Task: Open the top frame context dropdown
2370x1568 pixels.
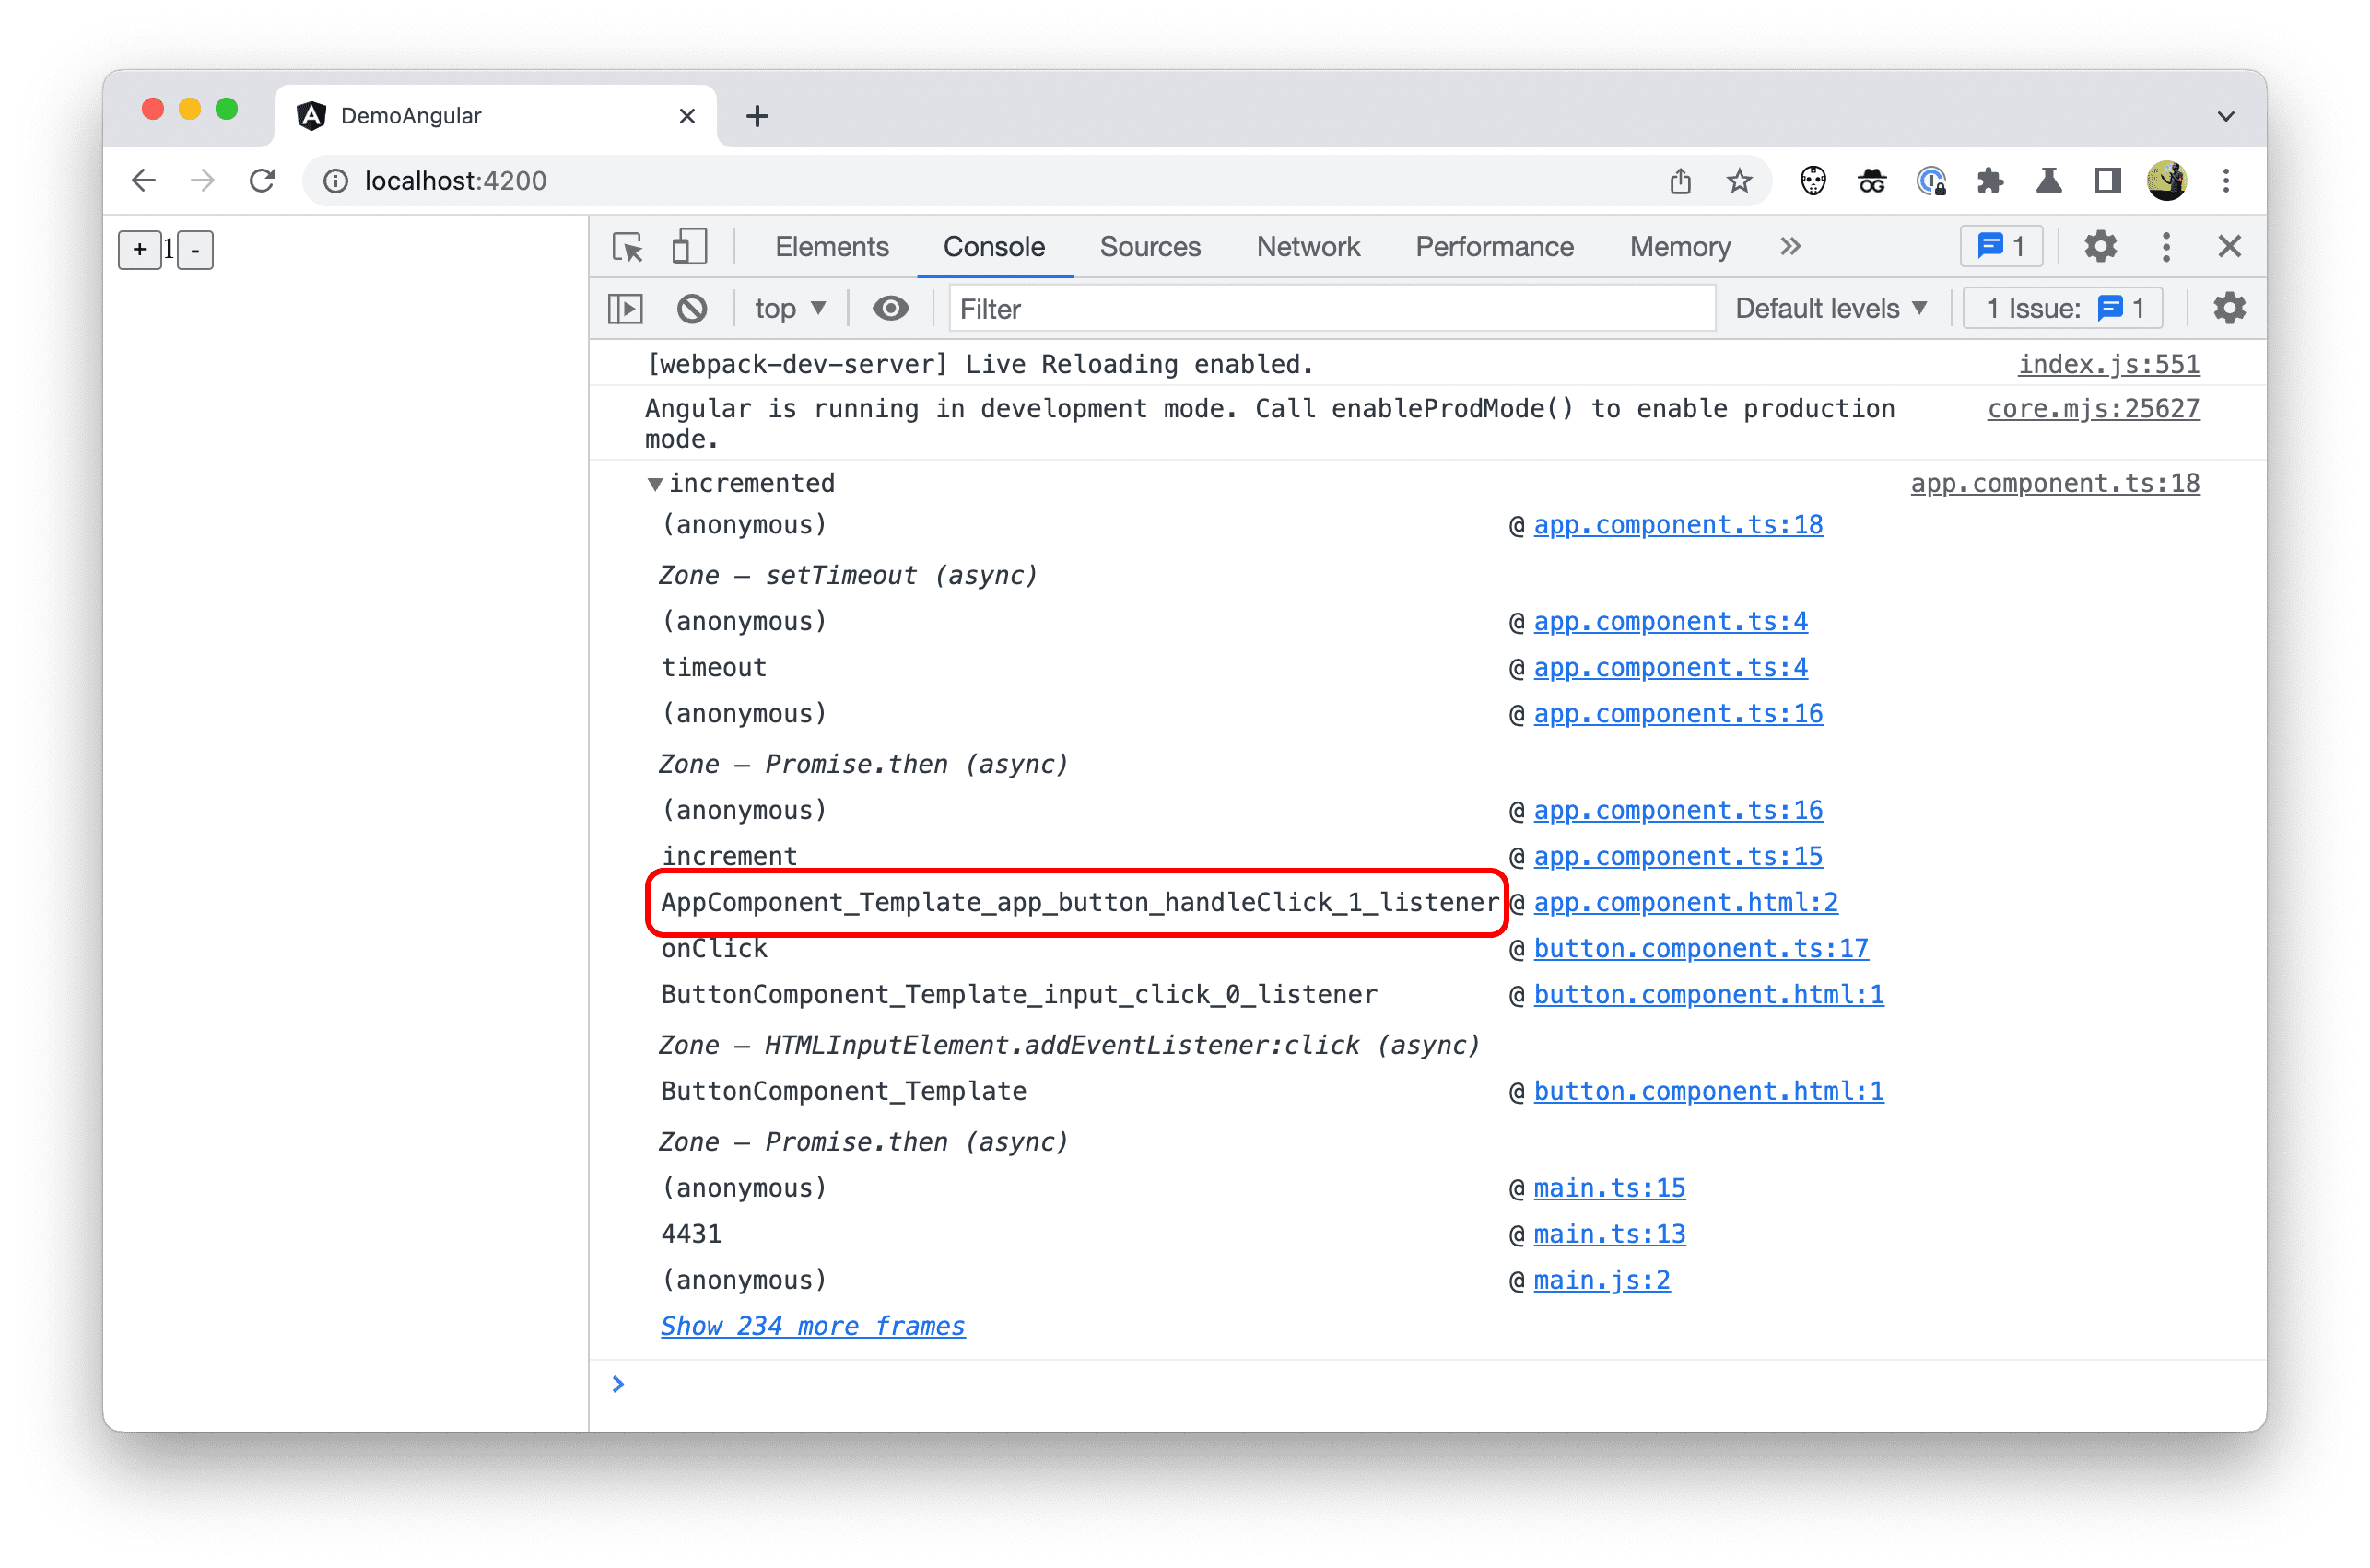Action: coord(788,310)
